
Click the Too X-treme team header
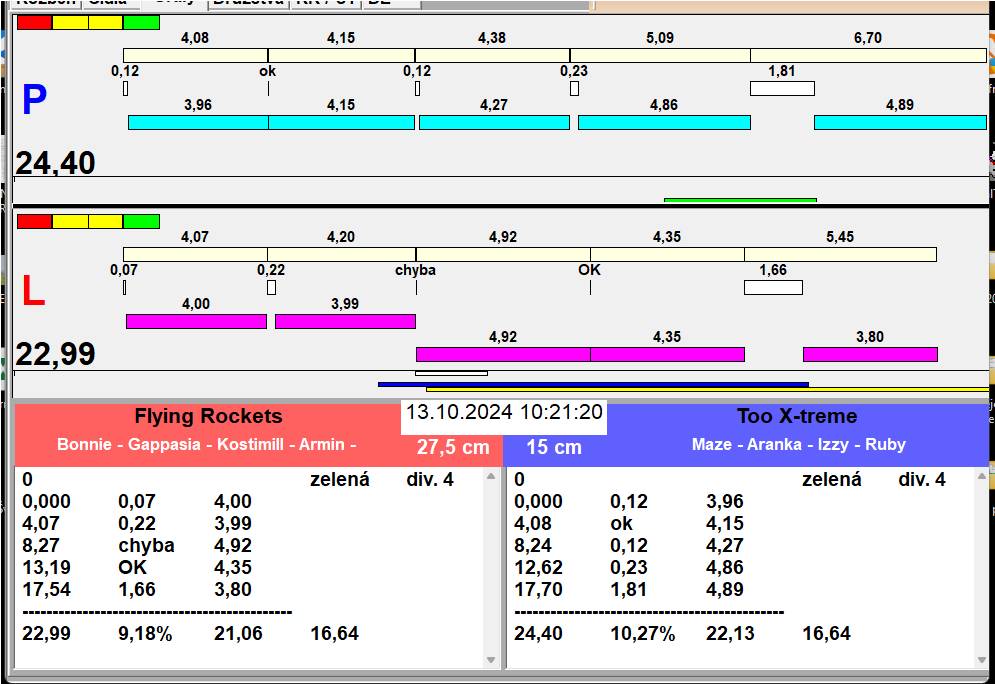[797, 416]
